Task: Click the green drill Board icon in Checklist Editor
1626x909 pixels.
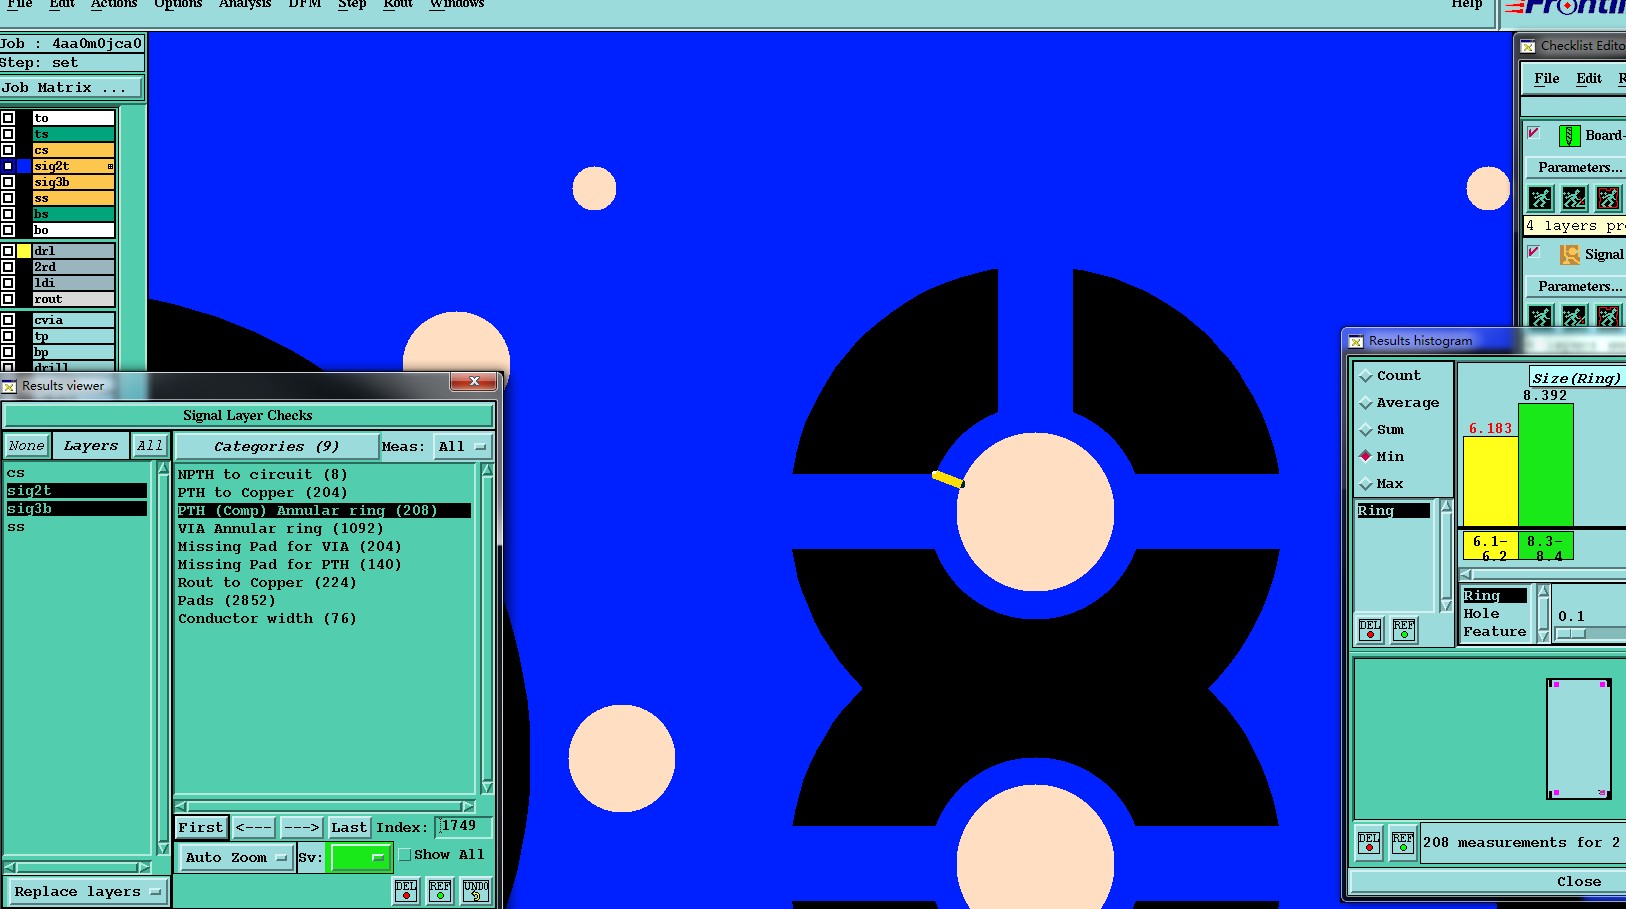Action: pyautogui.click(x=1570, y=135)
